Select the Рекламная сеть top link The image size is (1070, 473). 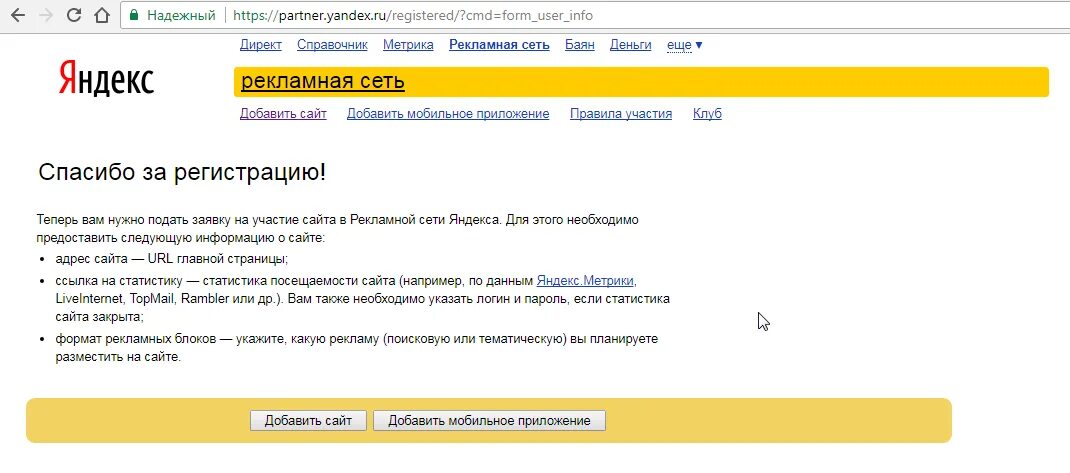pyautogui.click(x=499, y=45)
